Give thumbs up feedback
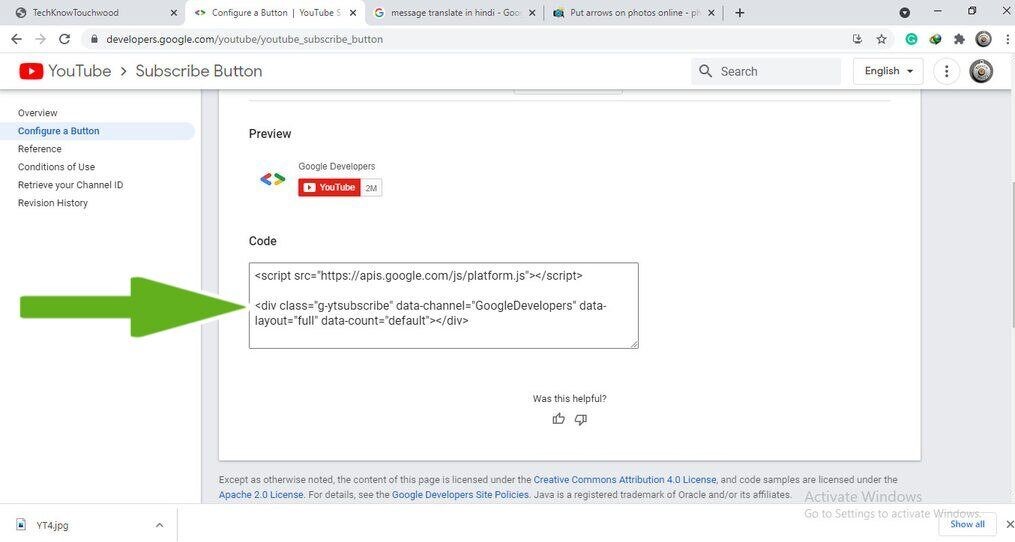 click(559, 419)
